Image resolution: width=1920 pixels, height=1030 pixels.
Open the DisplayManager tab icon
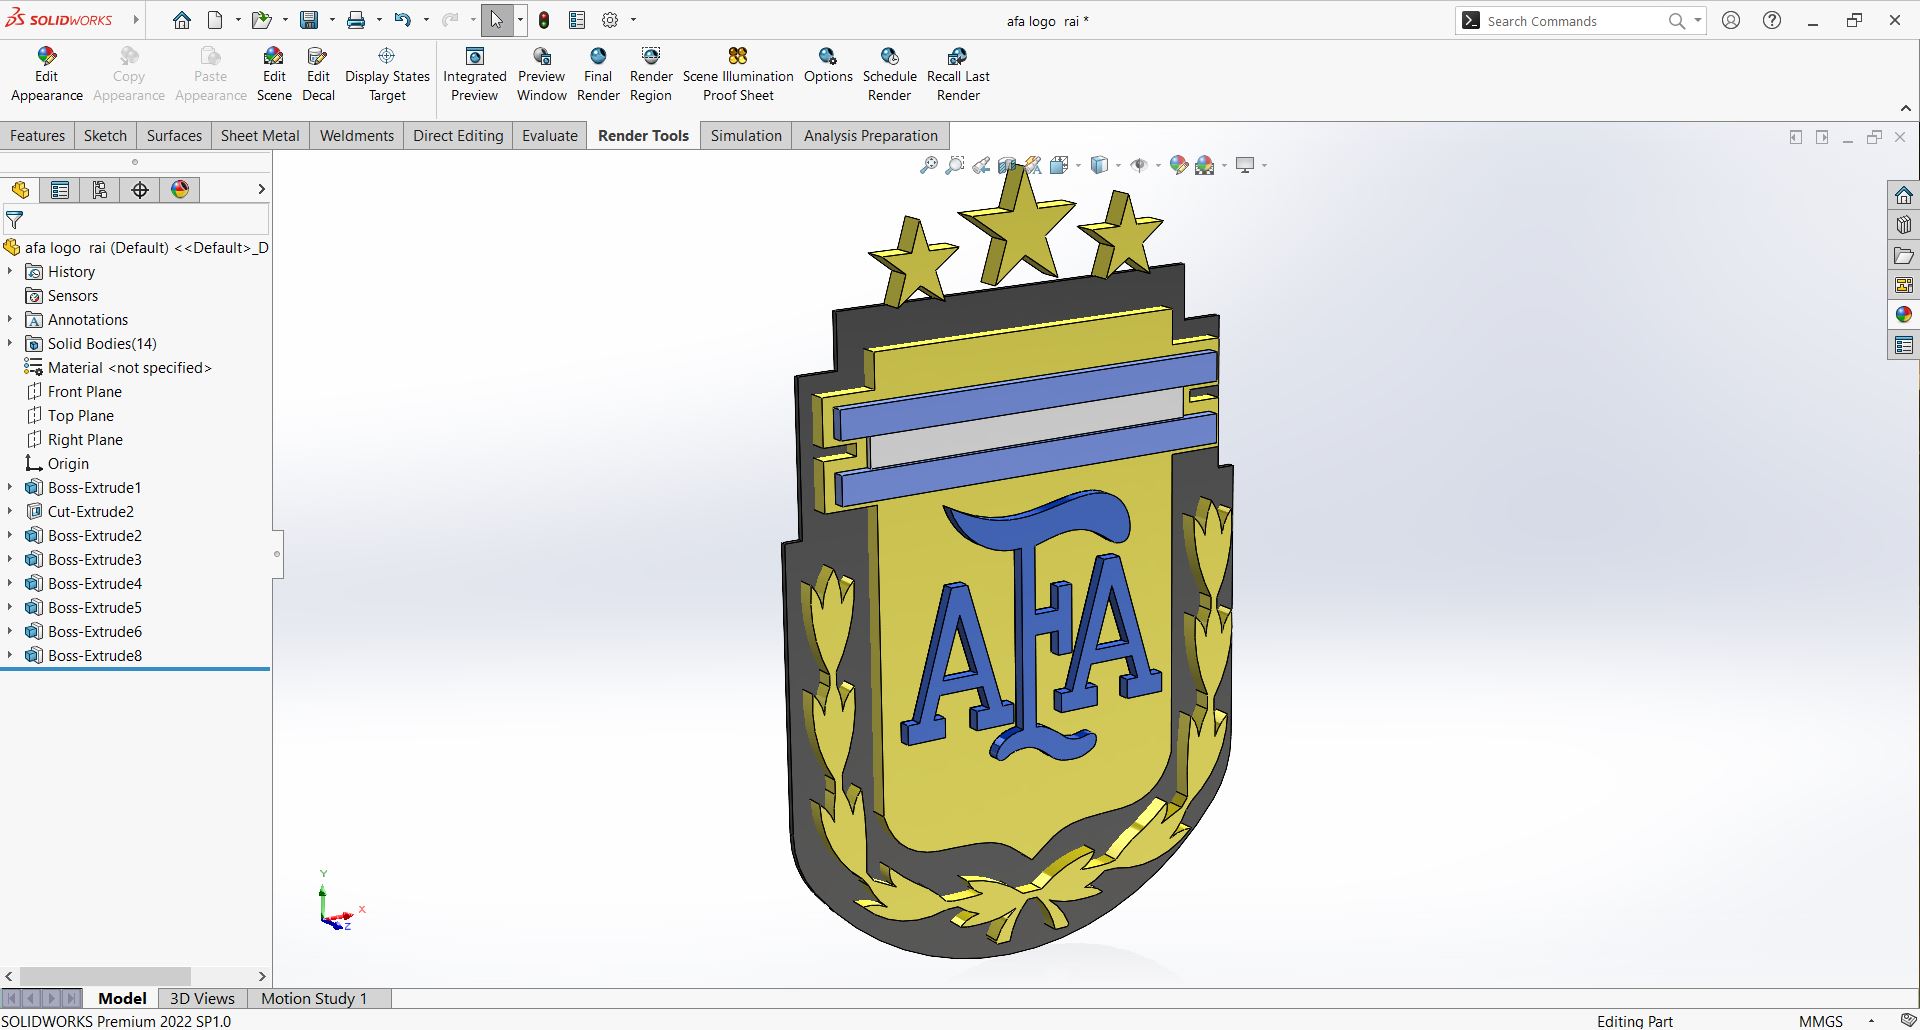[x=180, y=190]
